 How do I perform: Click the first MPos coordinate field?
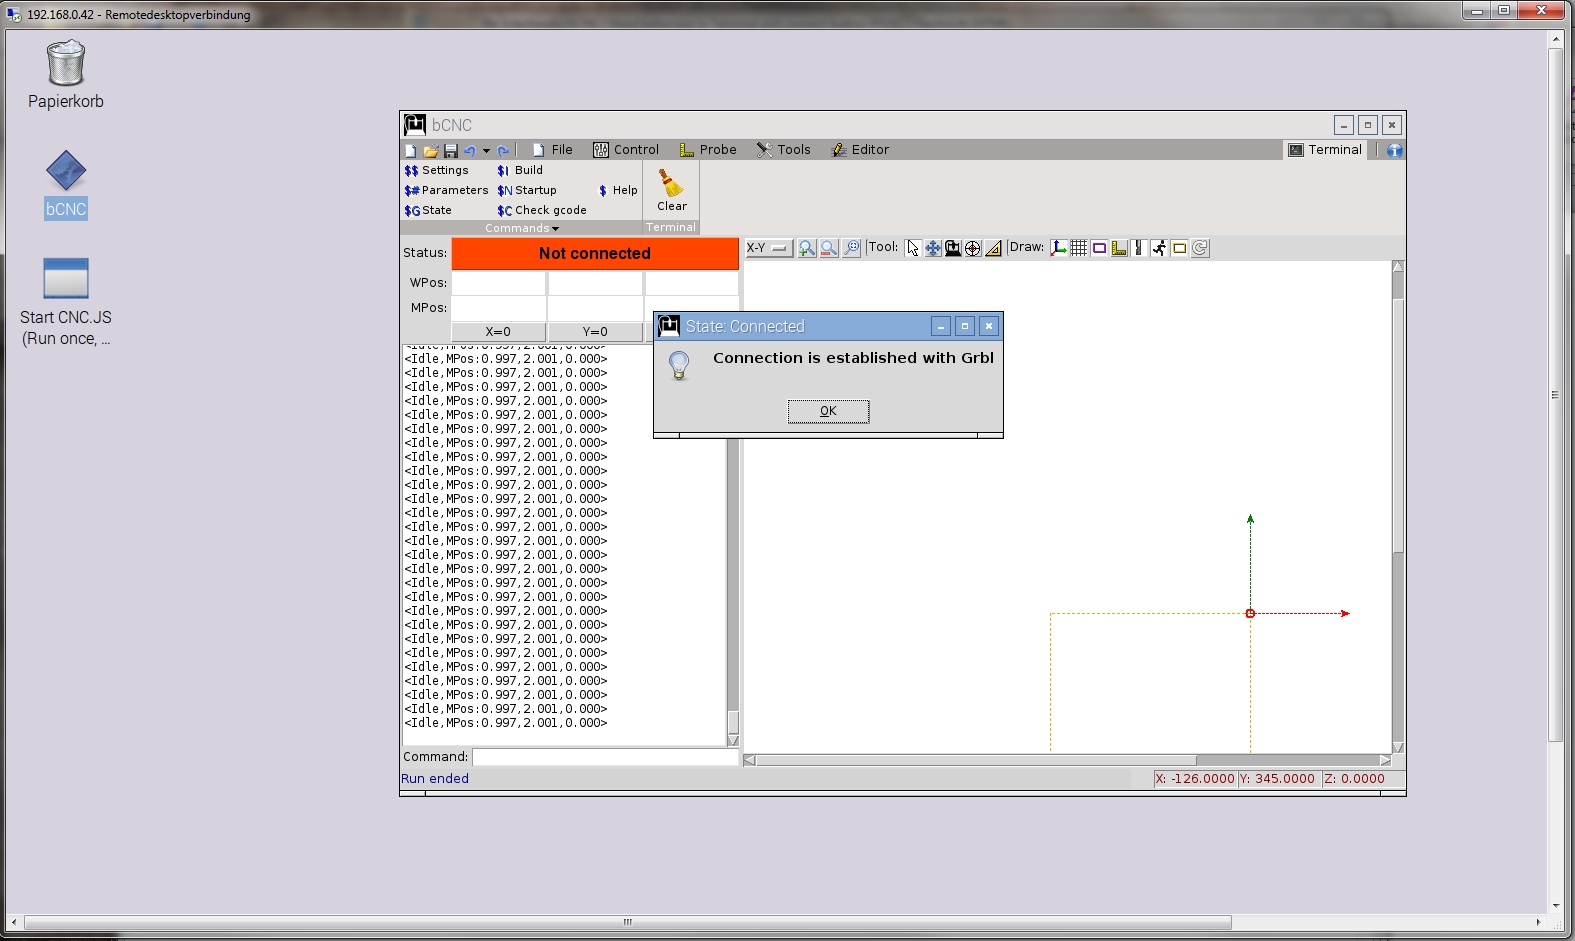tap(498, 308)
